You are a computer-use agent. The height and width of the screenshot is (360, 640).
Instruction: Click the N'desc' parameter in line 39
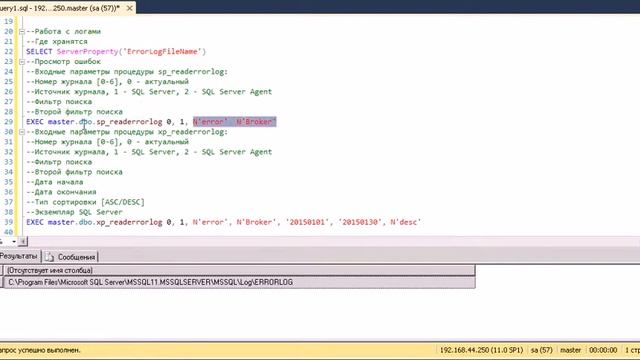(405, 222)
